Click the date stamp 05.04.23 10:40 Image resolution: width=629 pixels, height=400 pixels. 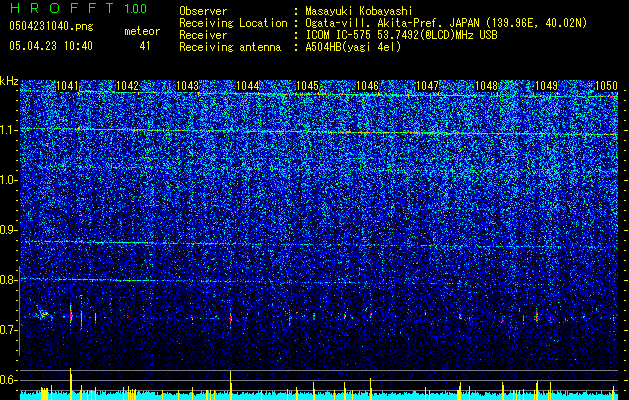(51, 46)
